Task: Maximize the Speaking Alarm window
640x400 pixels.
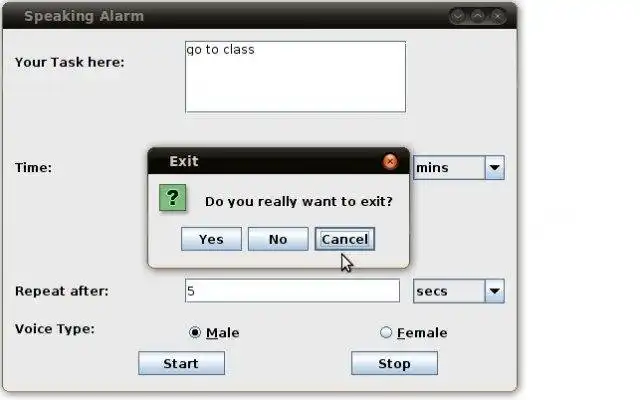Action: pyautogui.click(x=478, y=16)
